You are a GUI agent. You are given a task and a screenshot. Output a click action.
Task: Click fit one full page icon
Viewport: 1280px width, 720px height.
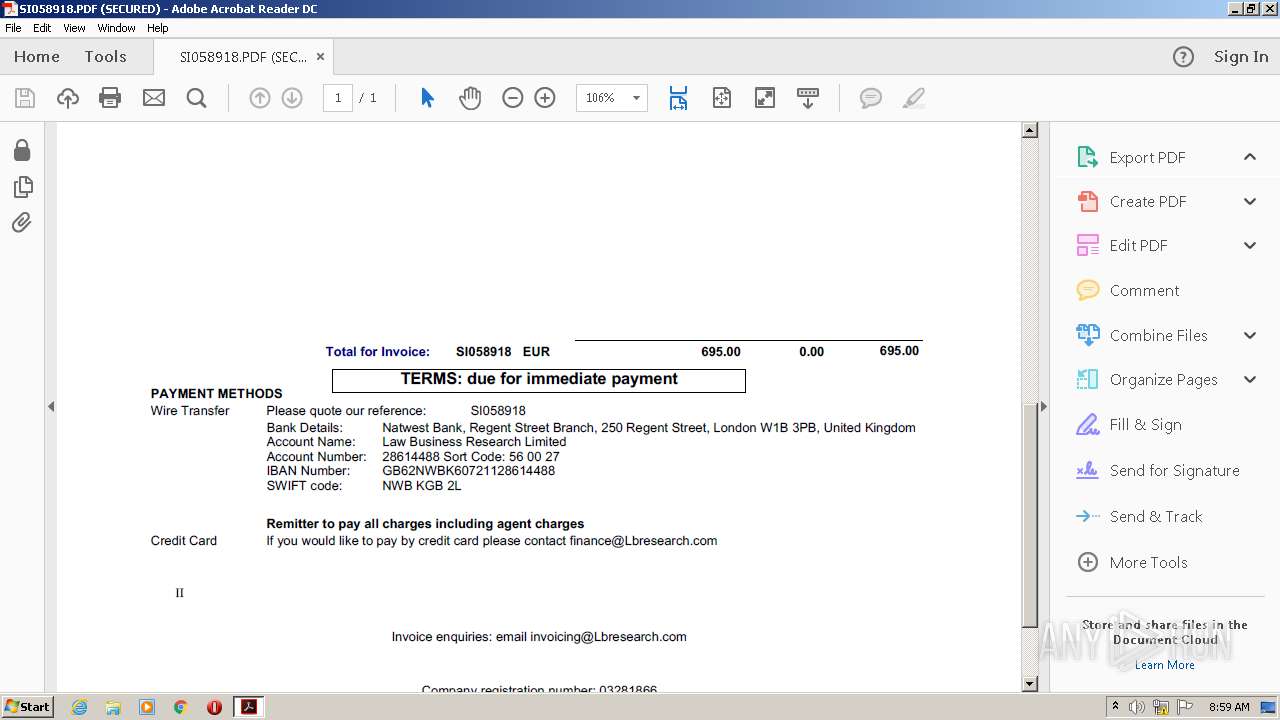[x=722, y=98]
